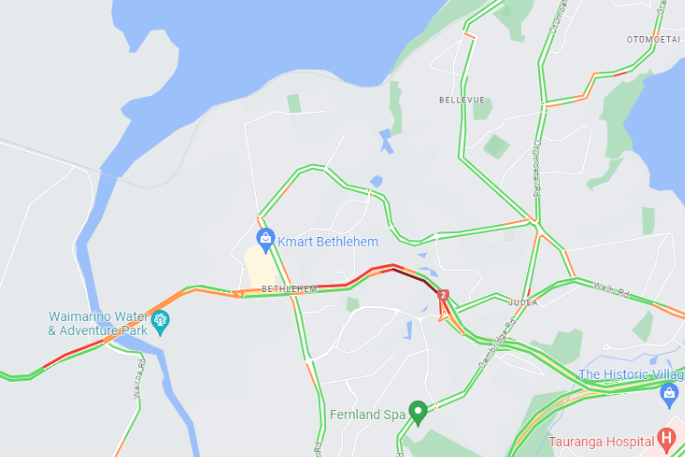685x457 pixels.
Task: Click the orange warning triangle near Judea
Action: click(x=444, y=316)
